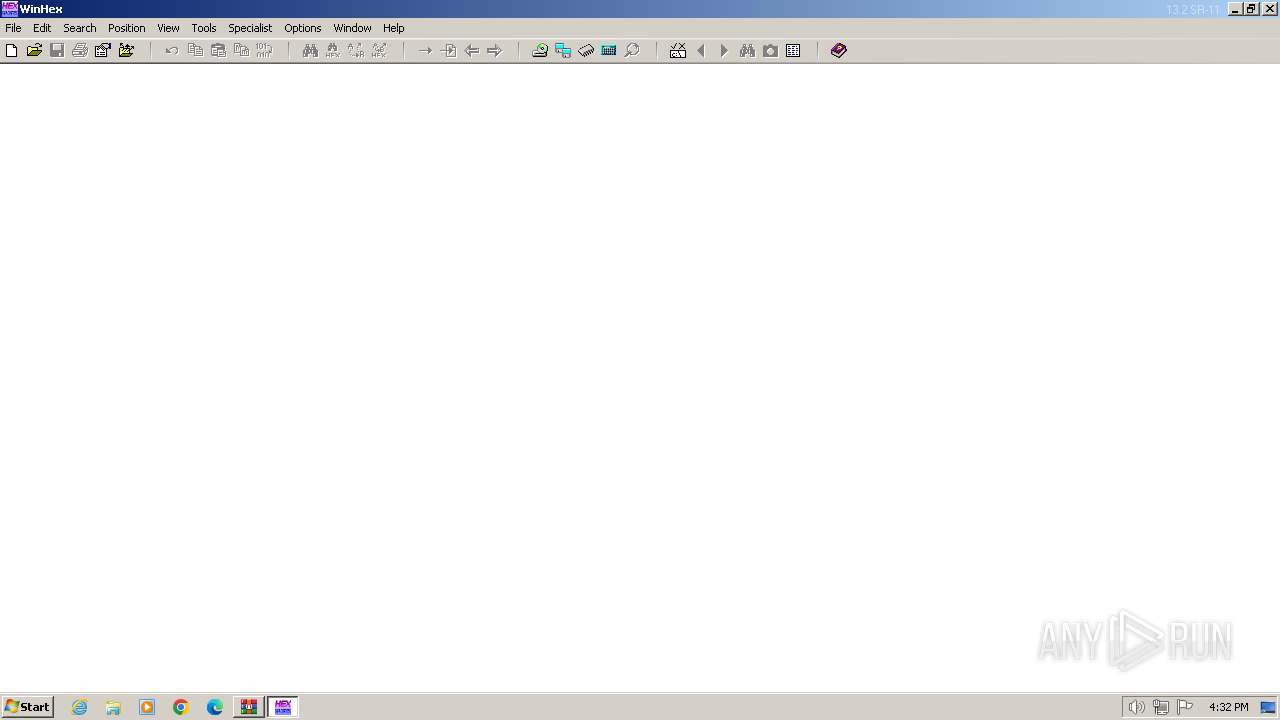The width and height of the screenshot is (1280, 720).
Task: Click the binary 1010 modify data icon
Action: pos(264,50)
